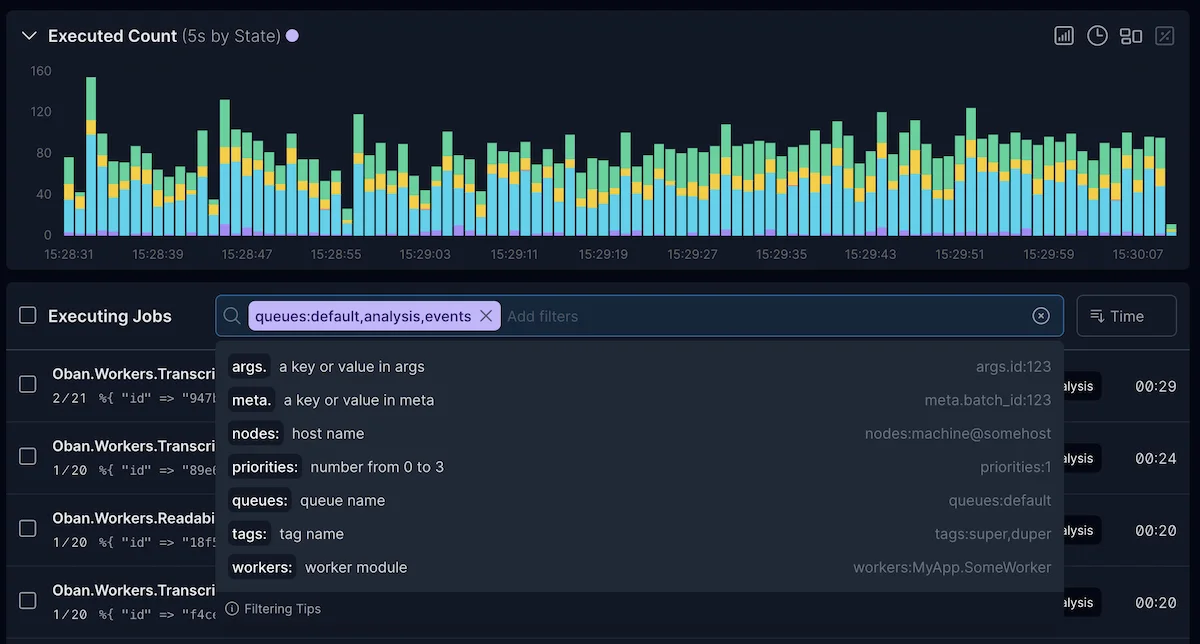Collapse the Executed Count panel
The height and width of the screenshot is (644, 1200).
(28, 35)
